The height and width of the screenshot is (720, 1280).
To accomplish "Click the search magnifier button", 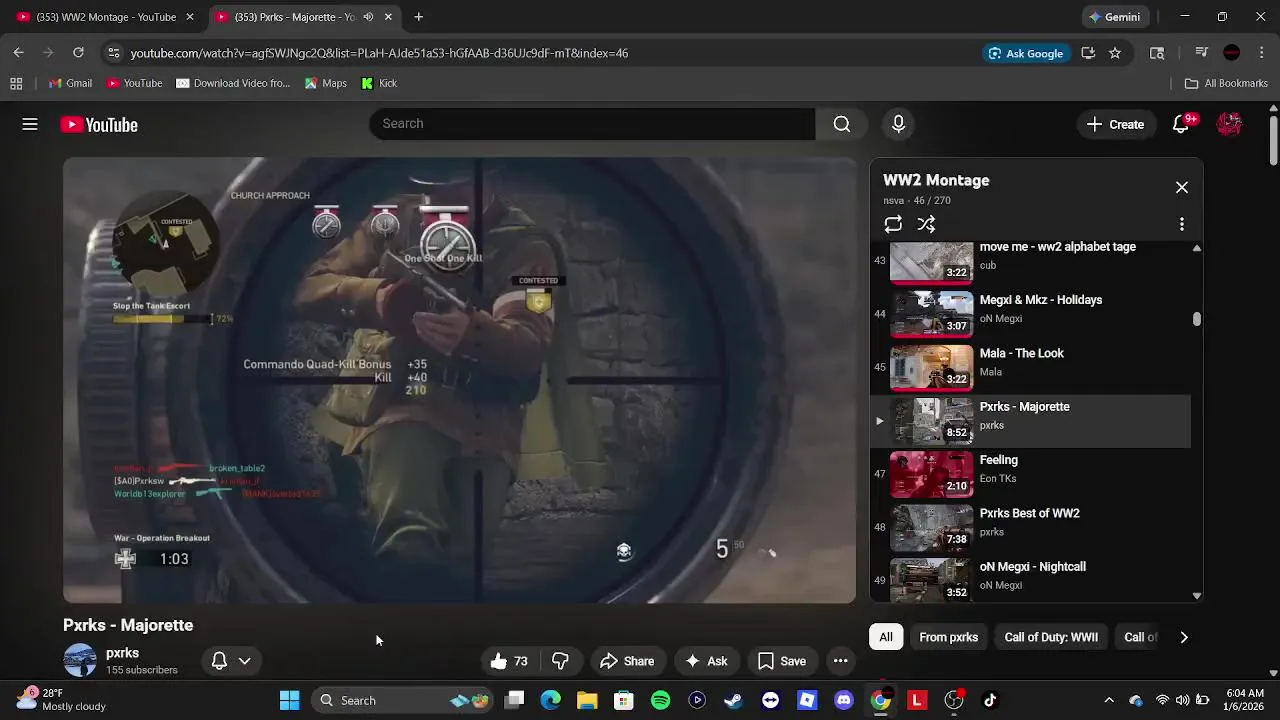I will (842, 124).
